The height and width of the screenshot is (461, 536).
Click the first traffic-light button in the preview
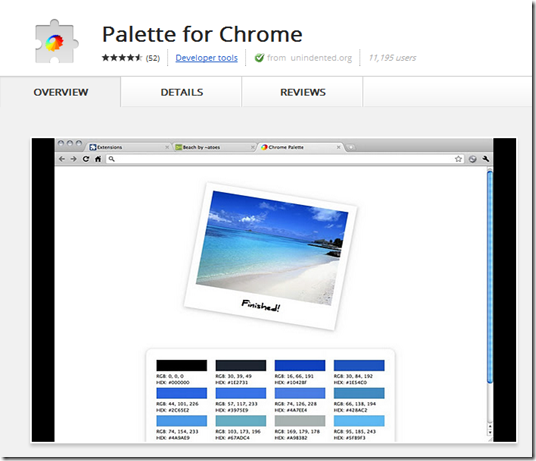click(61, 143)
